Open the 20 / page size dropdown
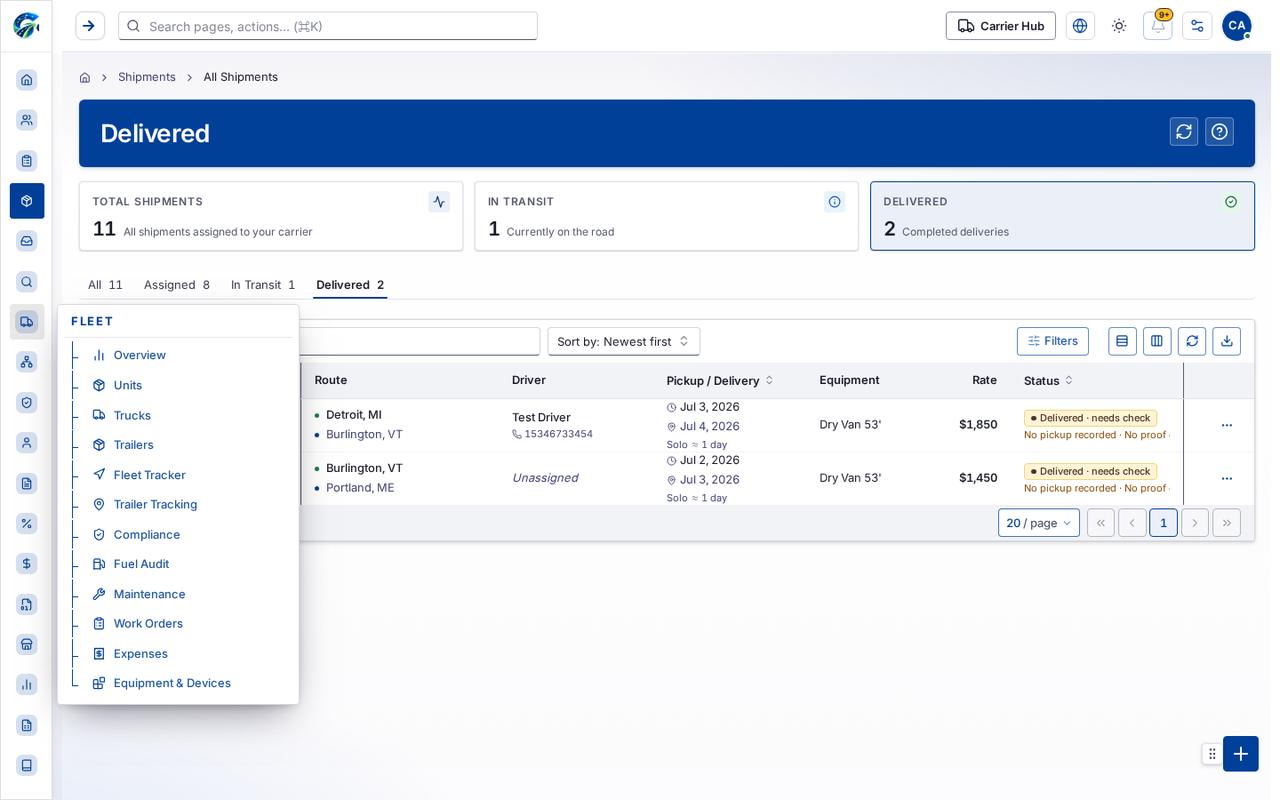This screenshot has height=800, width=1280. 1039,523
